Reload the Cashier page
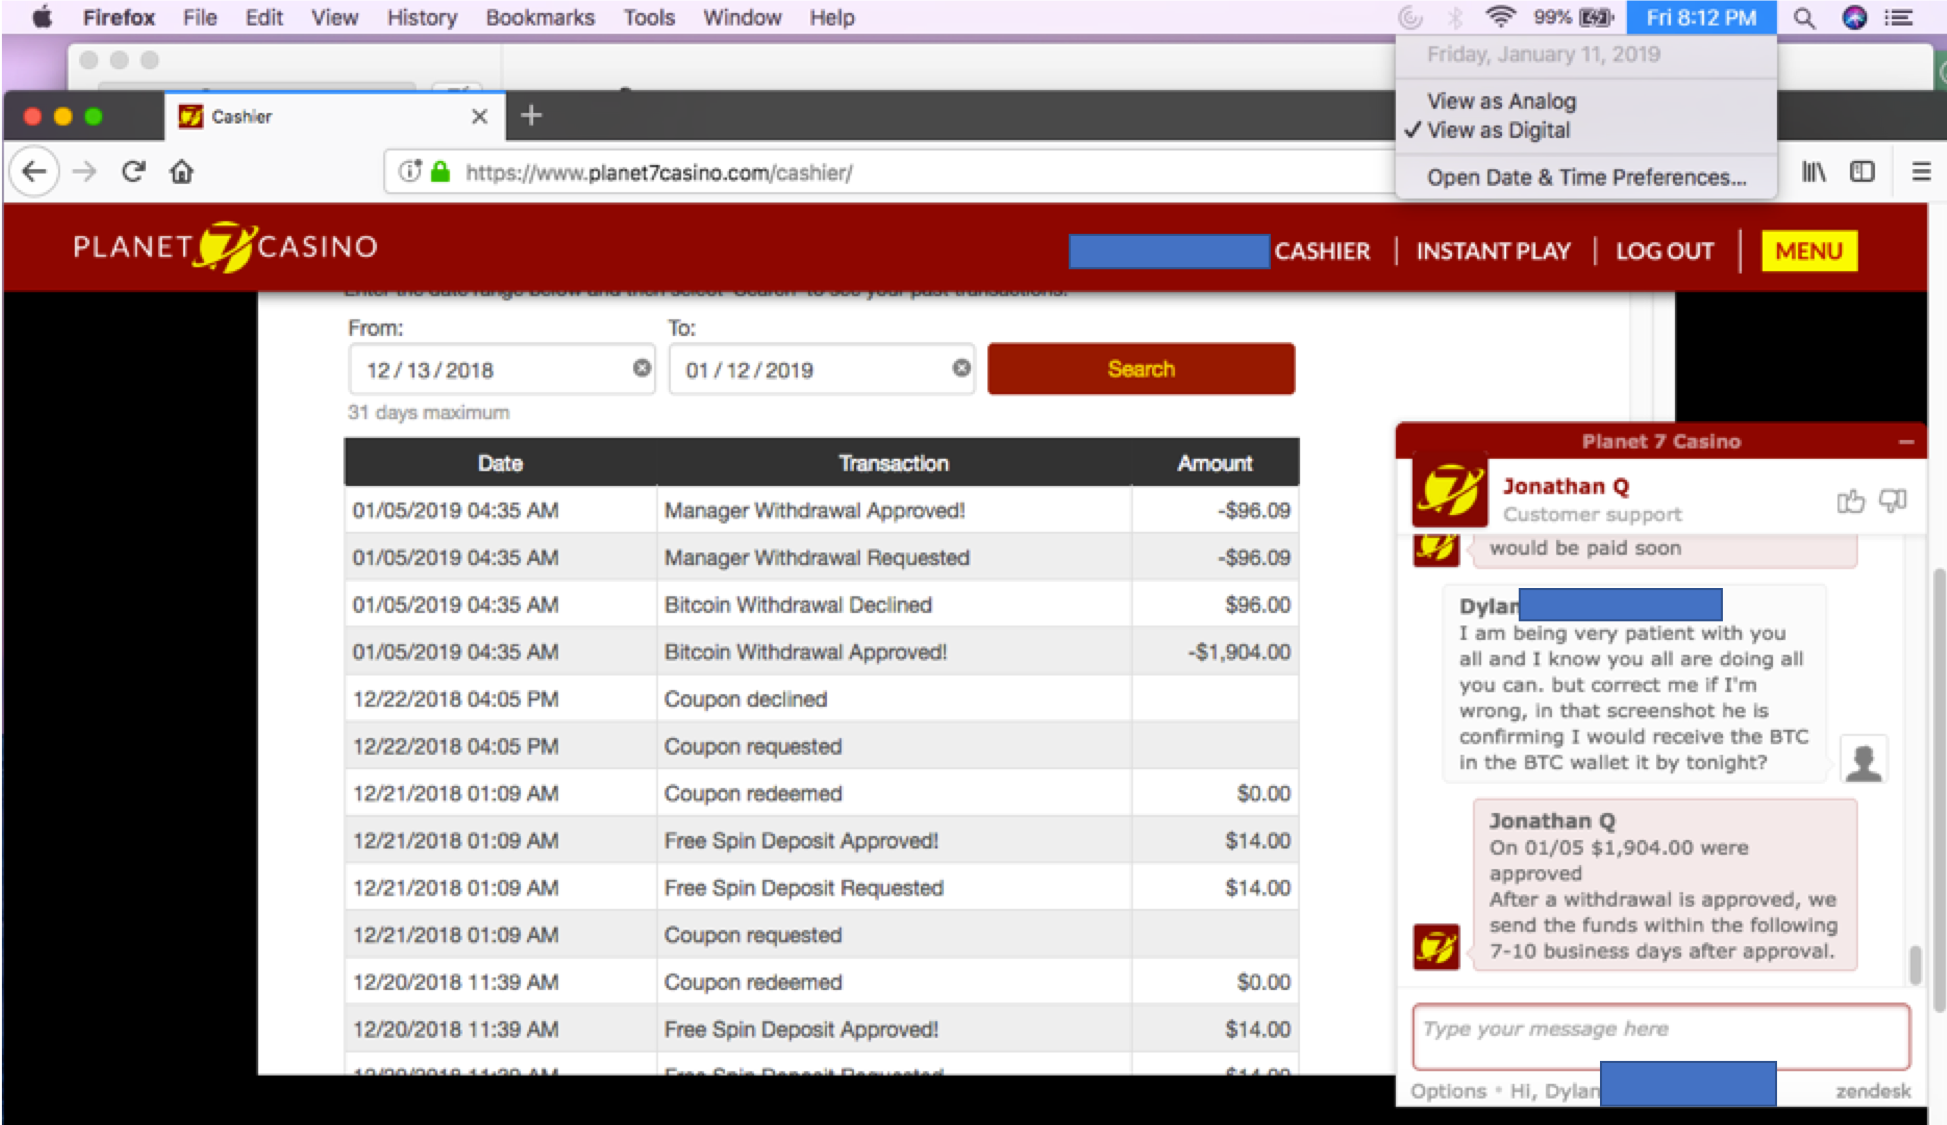This screenshot has width=1947, height=1125. [x=133, y=172]
